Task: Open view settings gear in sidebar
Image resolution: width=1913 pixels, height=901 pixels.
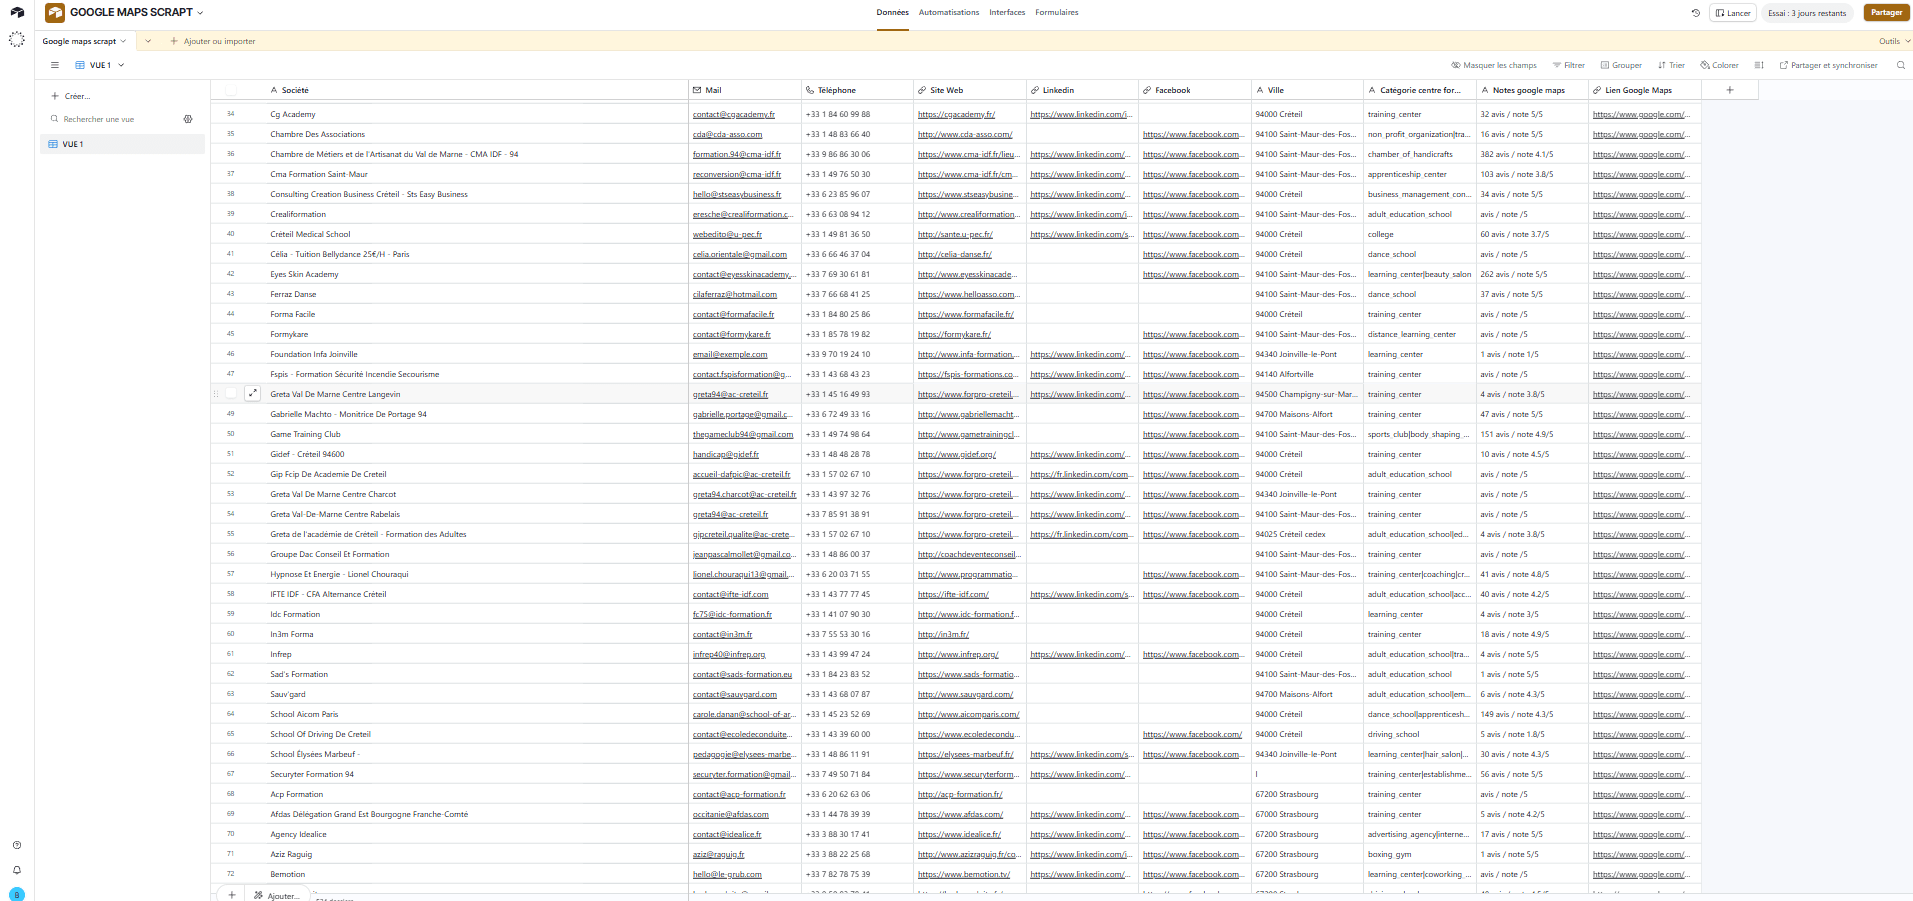Action: coord(188,119)
